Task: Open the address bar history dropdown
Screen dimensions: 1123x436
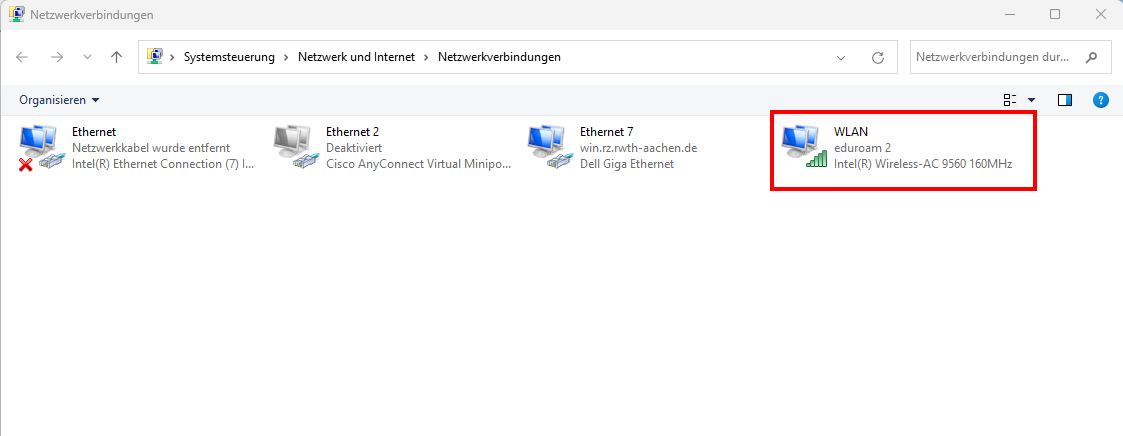Action: click(x=841, y=58)
